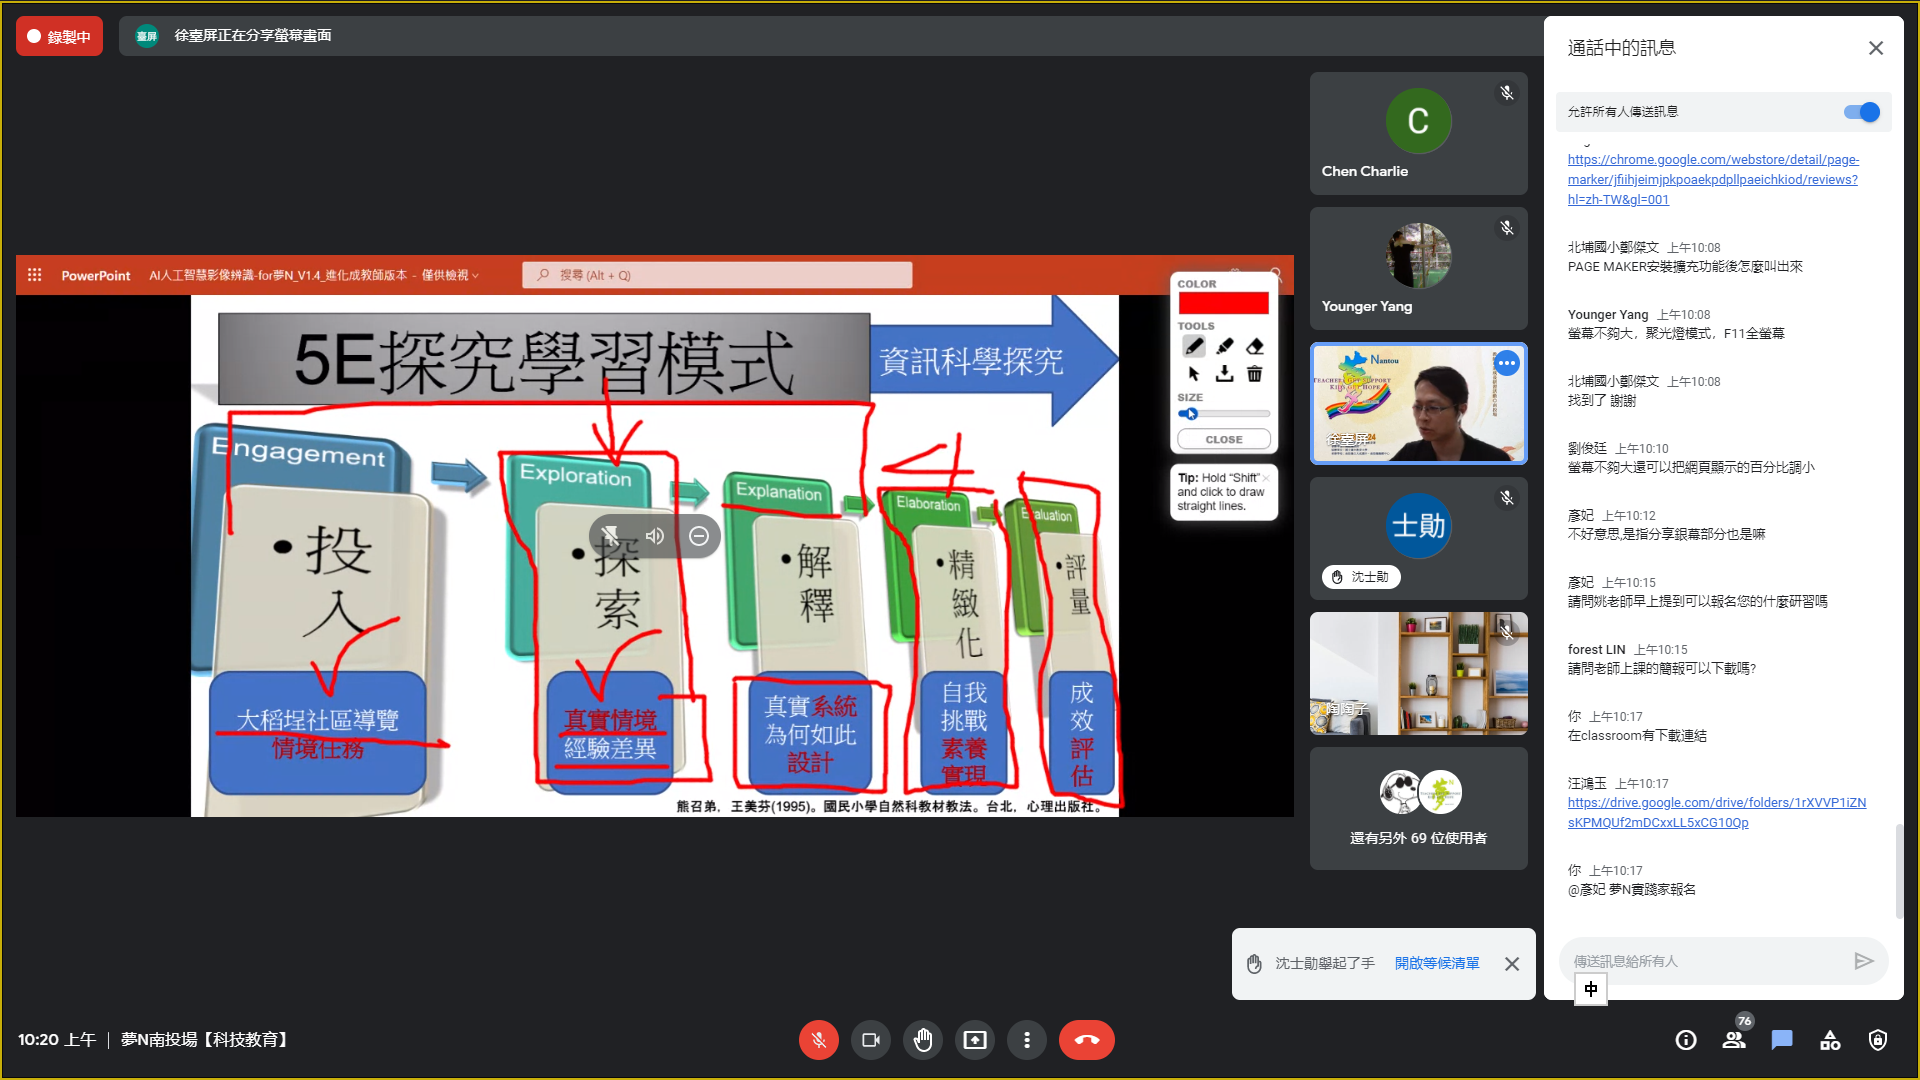This screenshot has width=1920, height=1080.
Task: Open the three-dot more options menu
Action: (1026, 1040)
